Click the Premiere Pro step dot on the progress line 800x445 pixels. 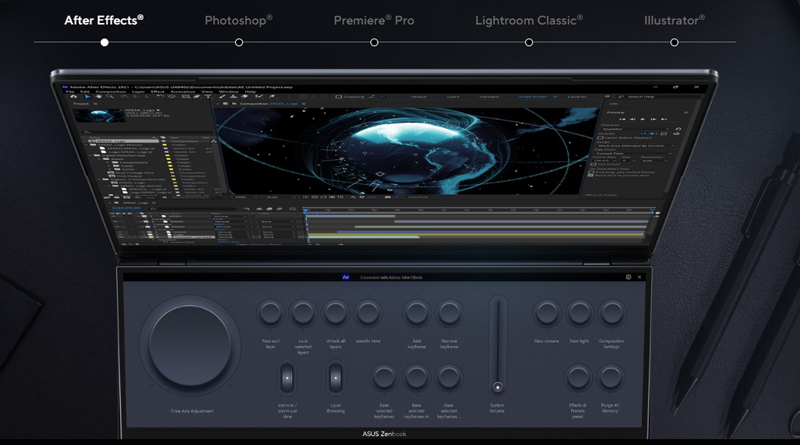tap(374, 42)
